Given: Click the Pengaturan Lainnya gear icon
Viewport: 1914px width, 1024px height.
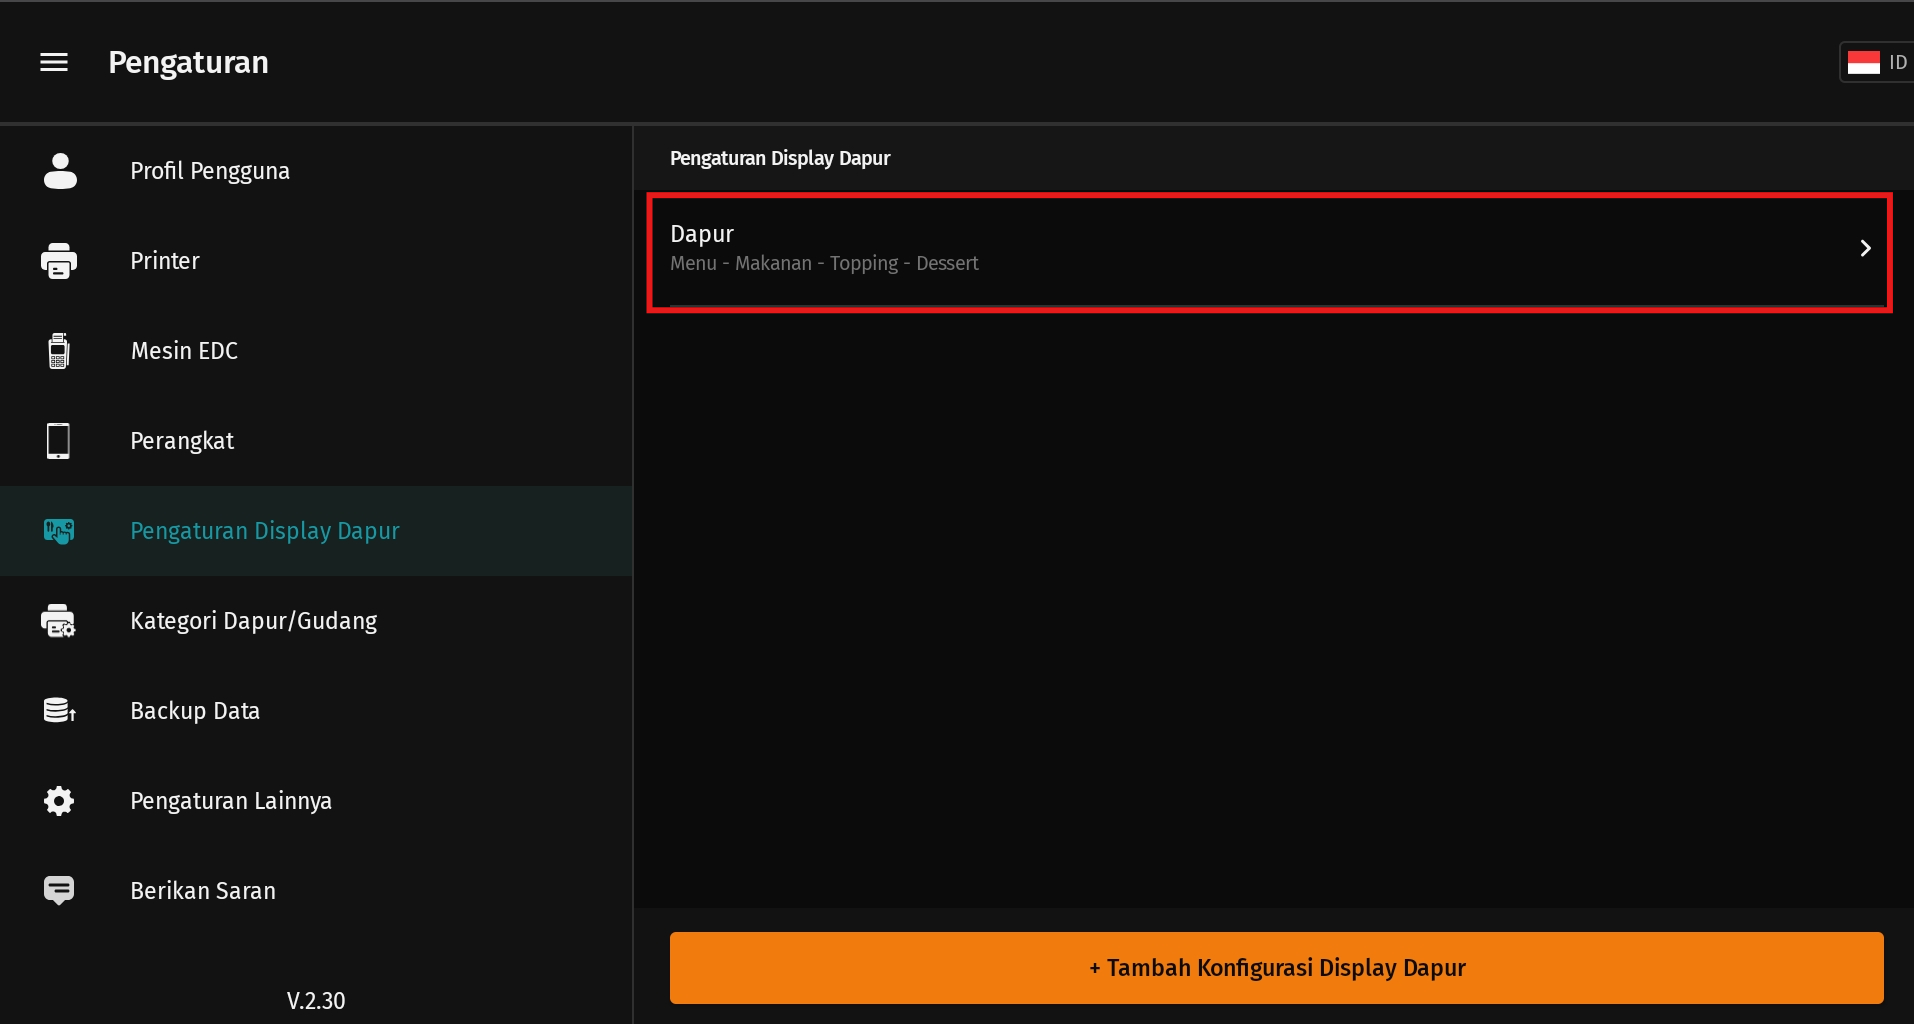Looking at the screenshot, I should click(59, 801).
